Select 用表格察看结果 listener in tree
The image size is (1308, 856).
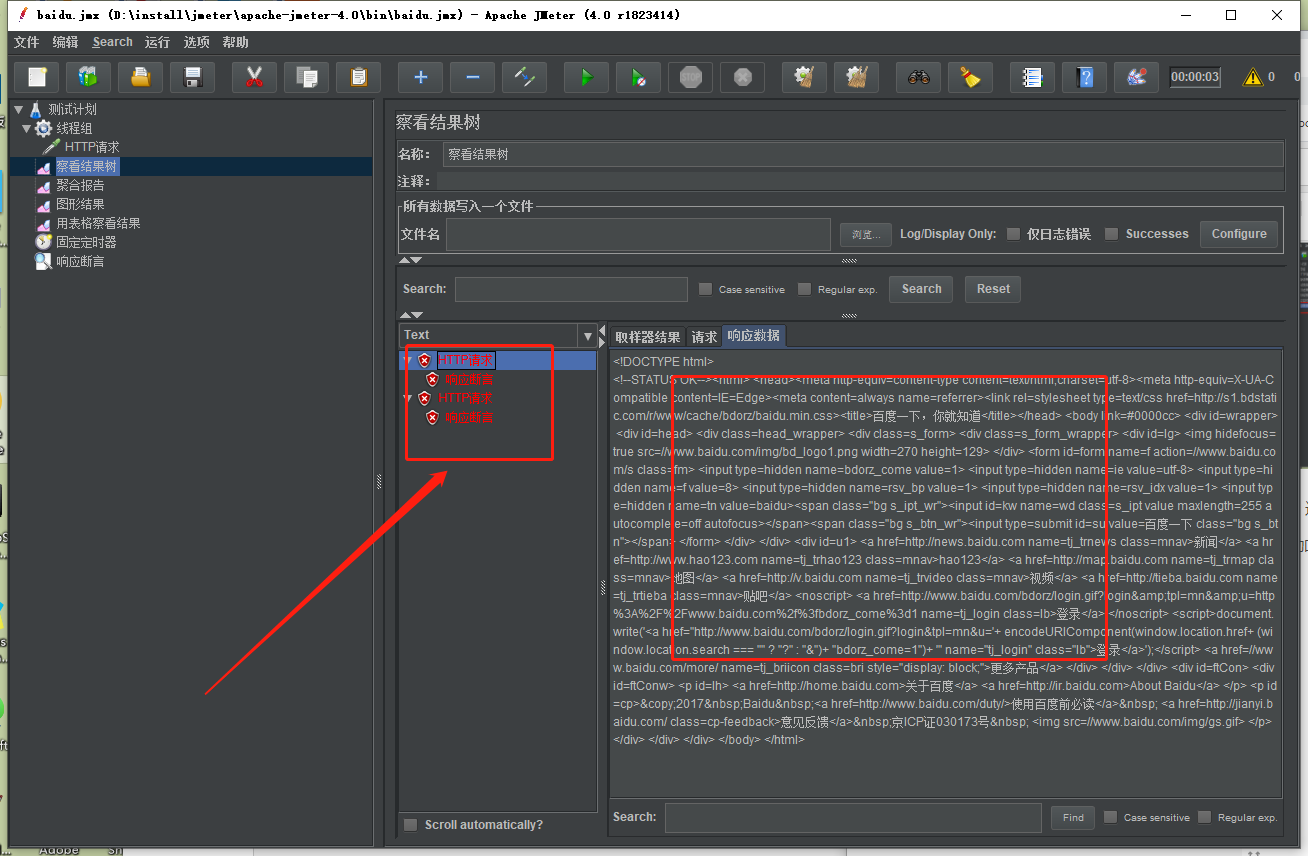click(x=98, y=223)
